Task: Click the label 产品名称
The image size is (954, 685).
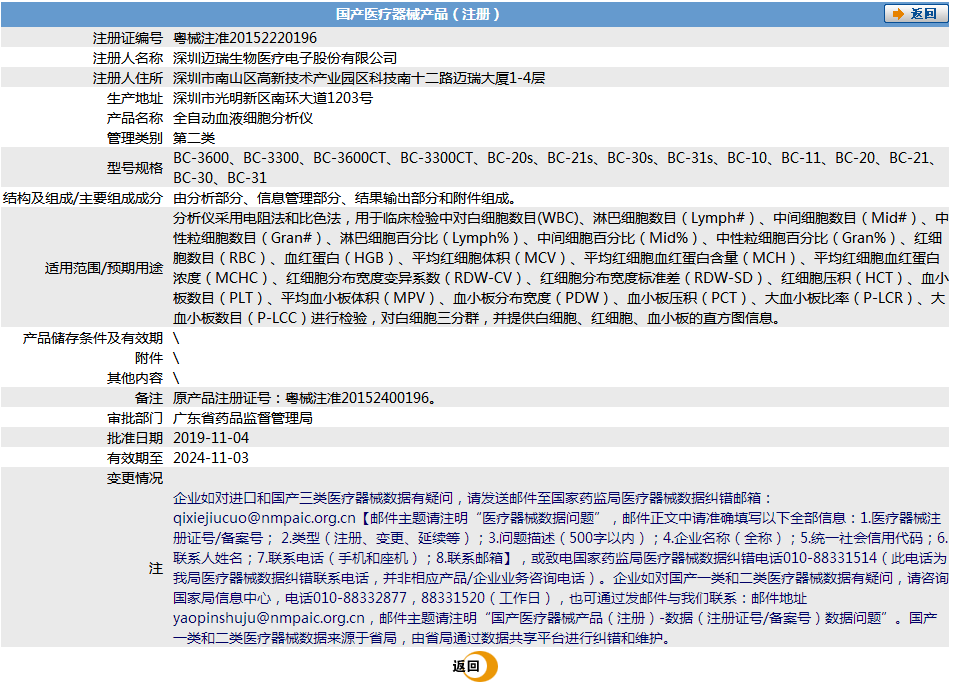Action: pyautogui.click(x=135, y=118)
